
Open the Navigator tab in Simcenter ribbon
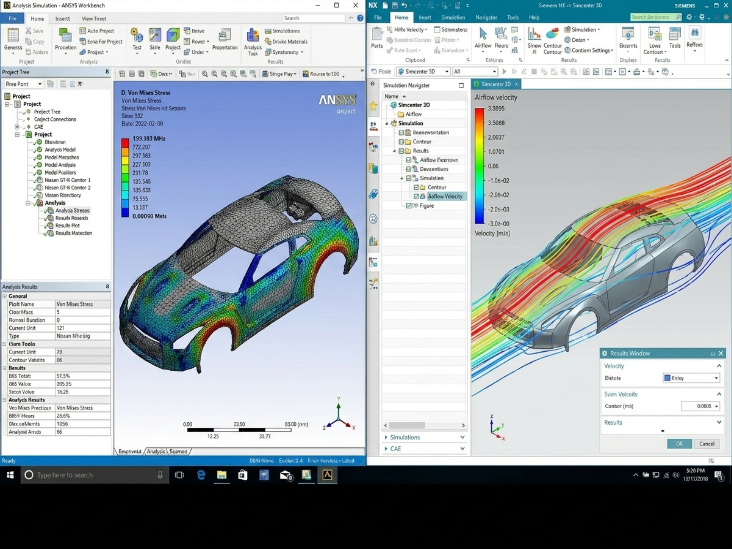tap(486, 17)
